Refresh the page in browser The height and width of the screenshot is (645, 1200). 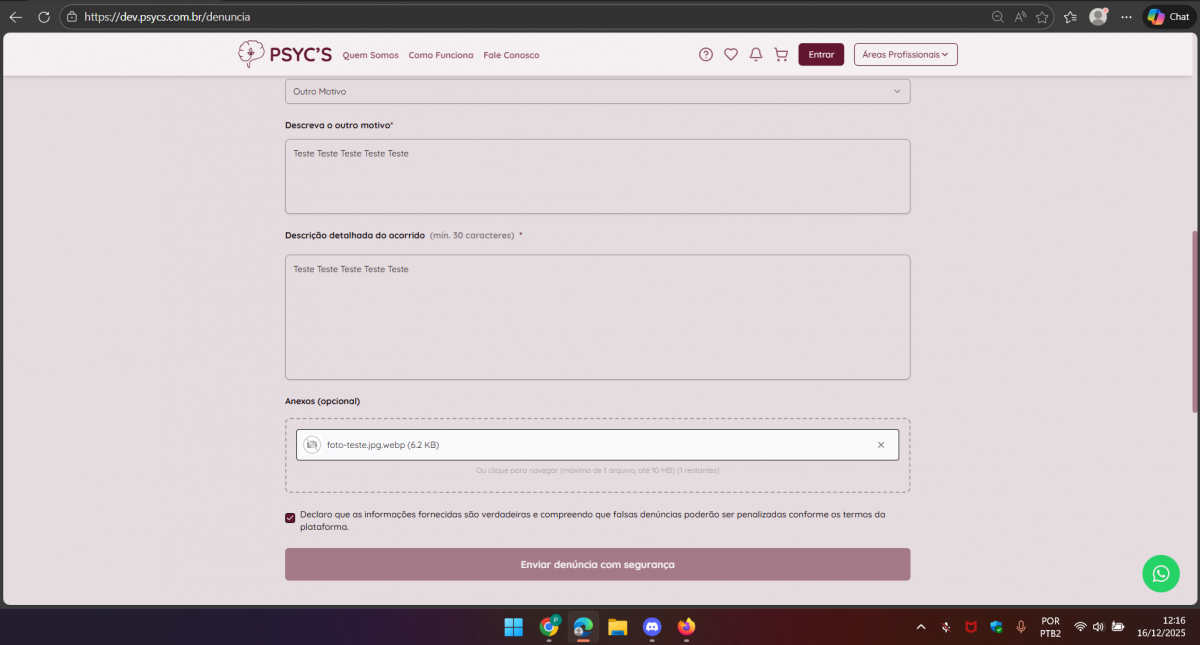(43, 17)
